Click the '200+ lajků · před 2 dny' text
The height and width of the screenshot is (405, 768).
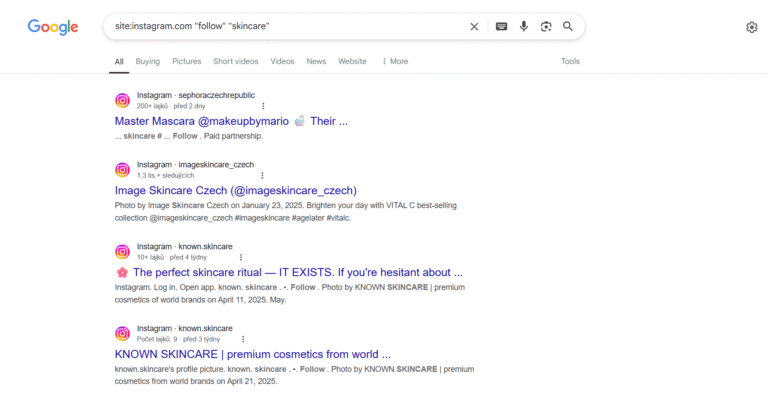pyautogui.click(x=171, y=106)
